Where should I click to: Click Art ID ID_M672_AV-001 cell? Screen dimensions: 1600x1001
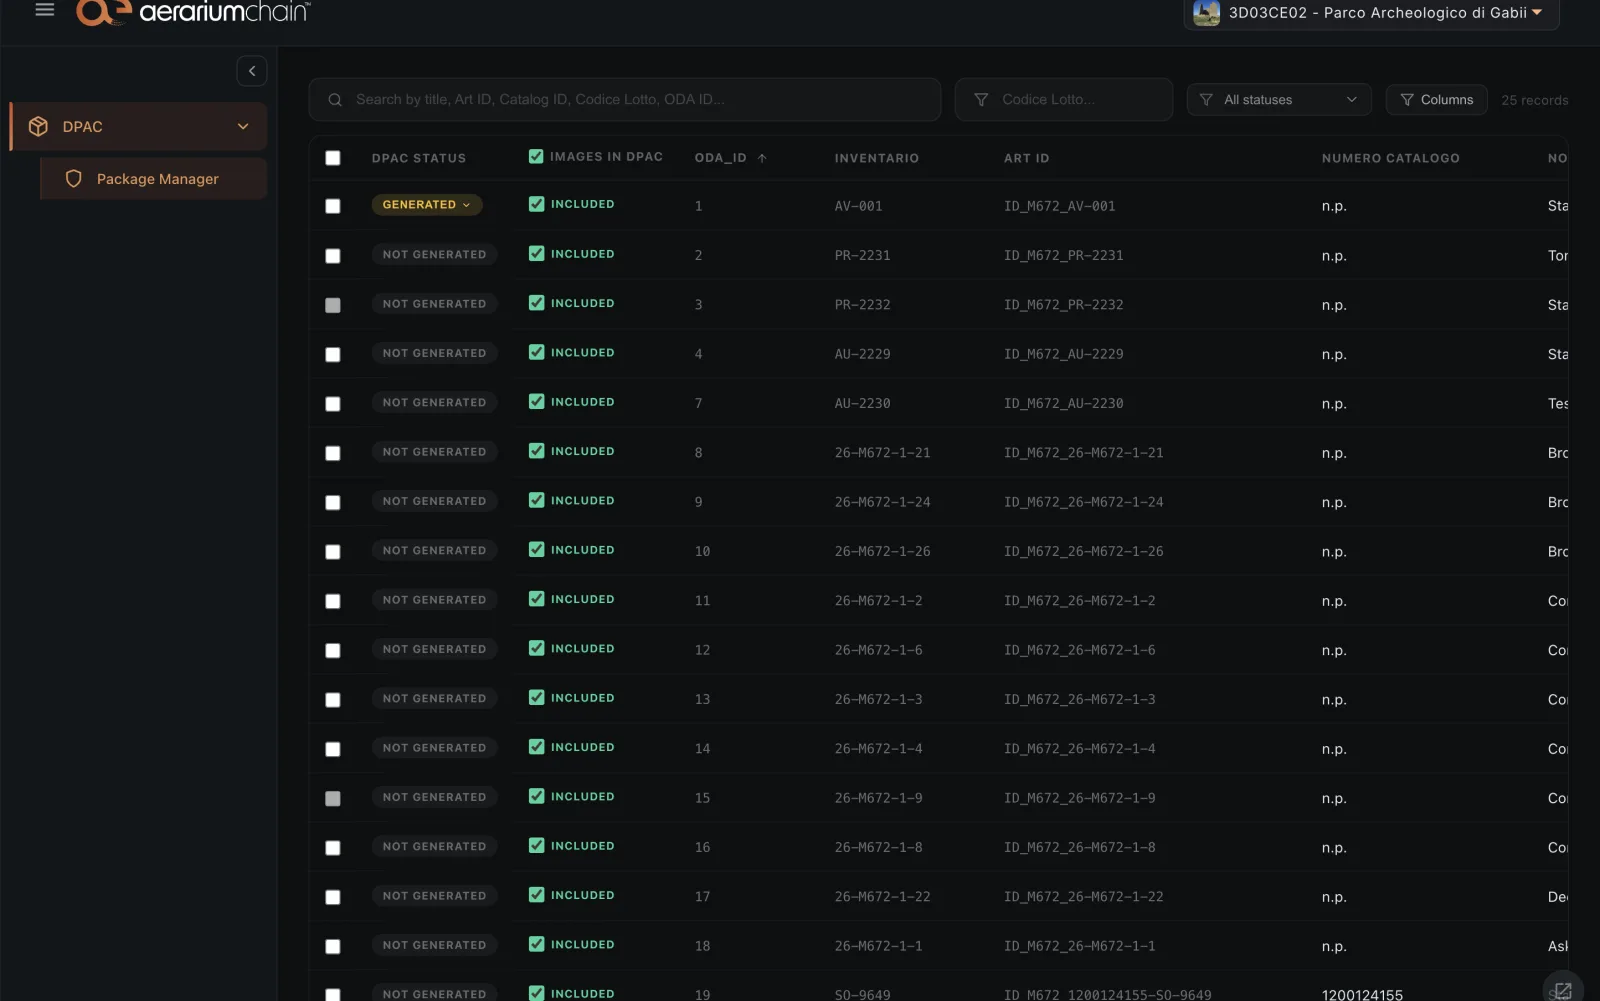(1060, 206)
